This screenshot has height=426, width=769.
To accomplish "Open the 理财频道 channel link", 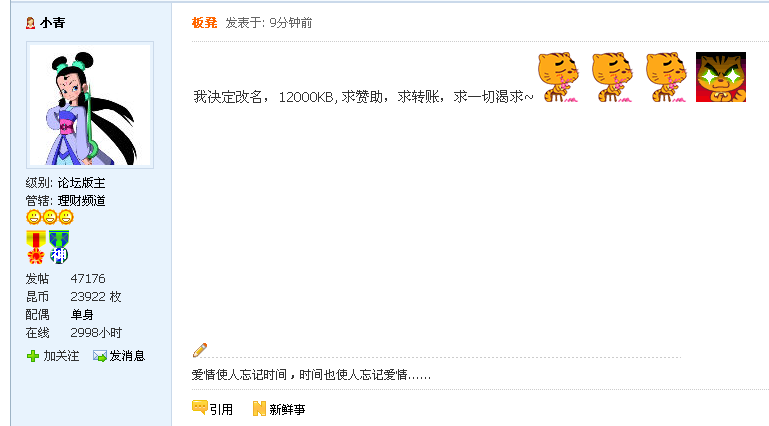I will coord(81,200).
